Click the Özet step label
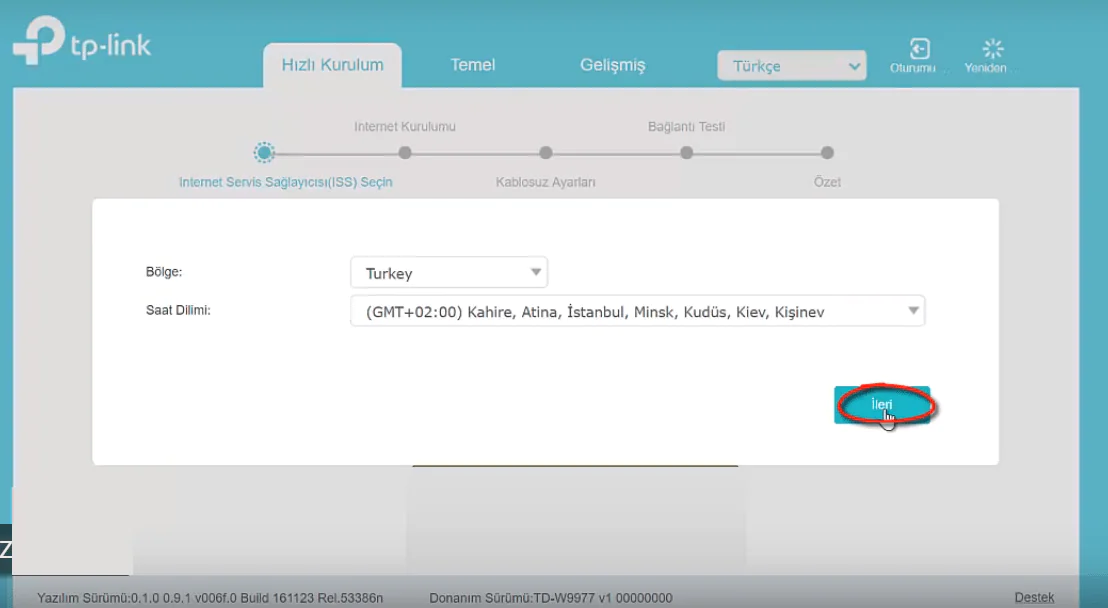The image size is (1108, 608). pos(827,182)
